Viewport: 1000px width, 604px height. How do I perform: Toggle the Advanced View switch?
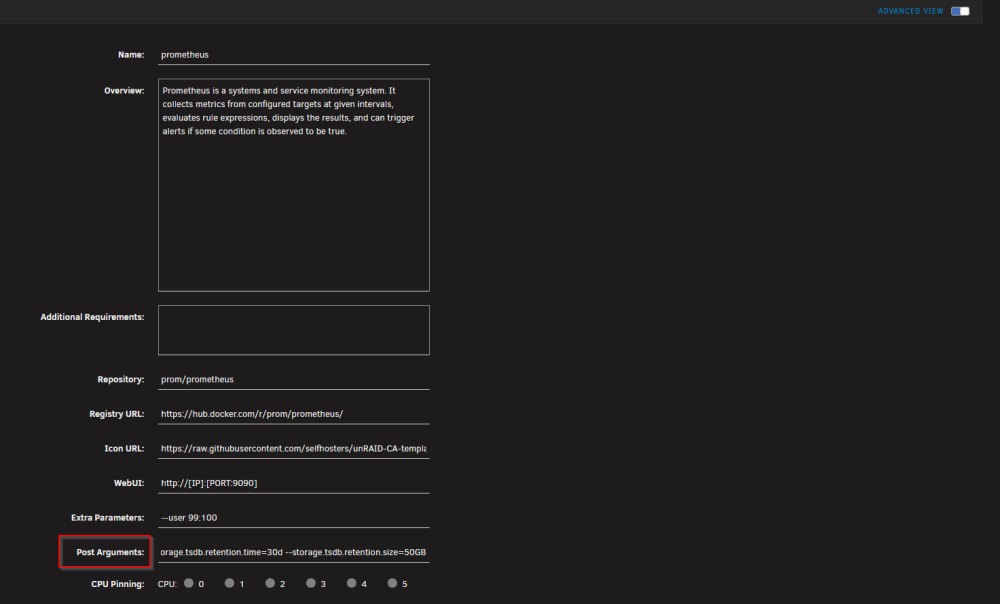(x=960, y=11)
